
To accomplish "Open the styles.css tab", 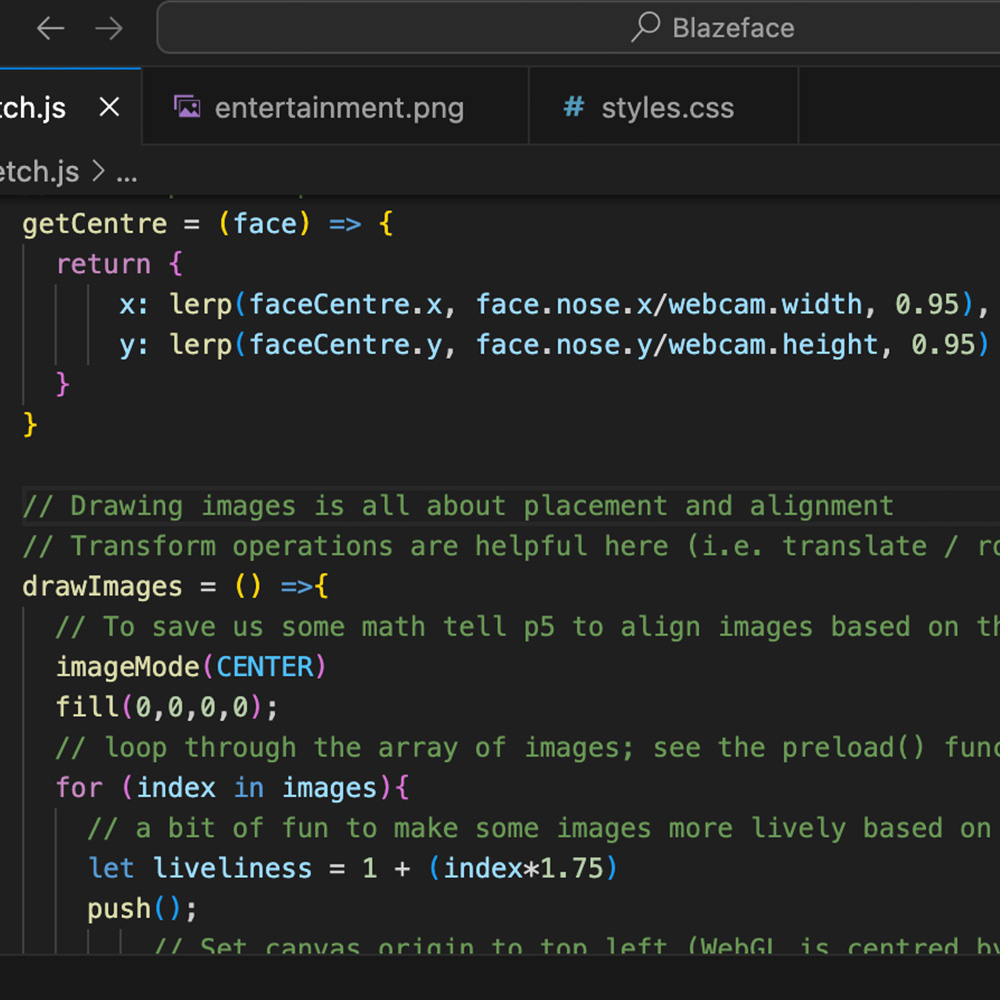I will point(663,107).
